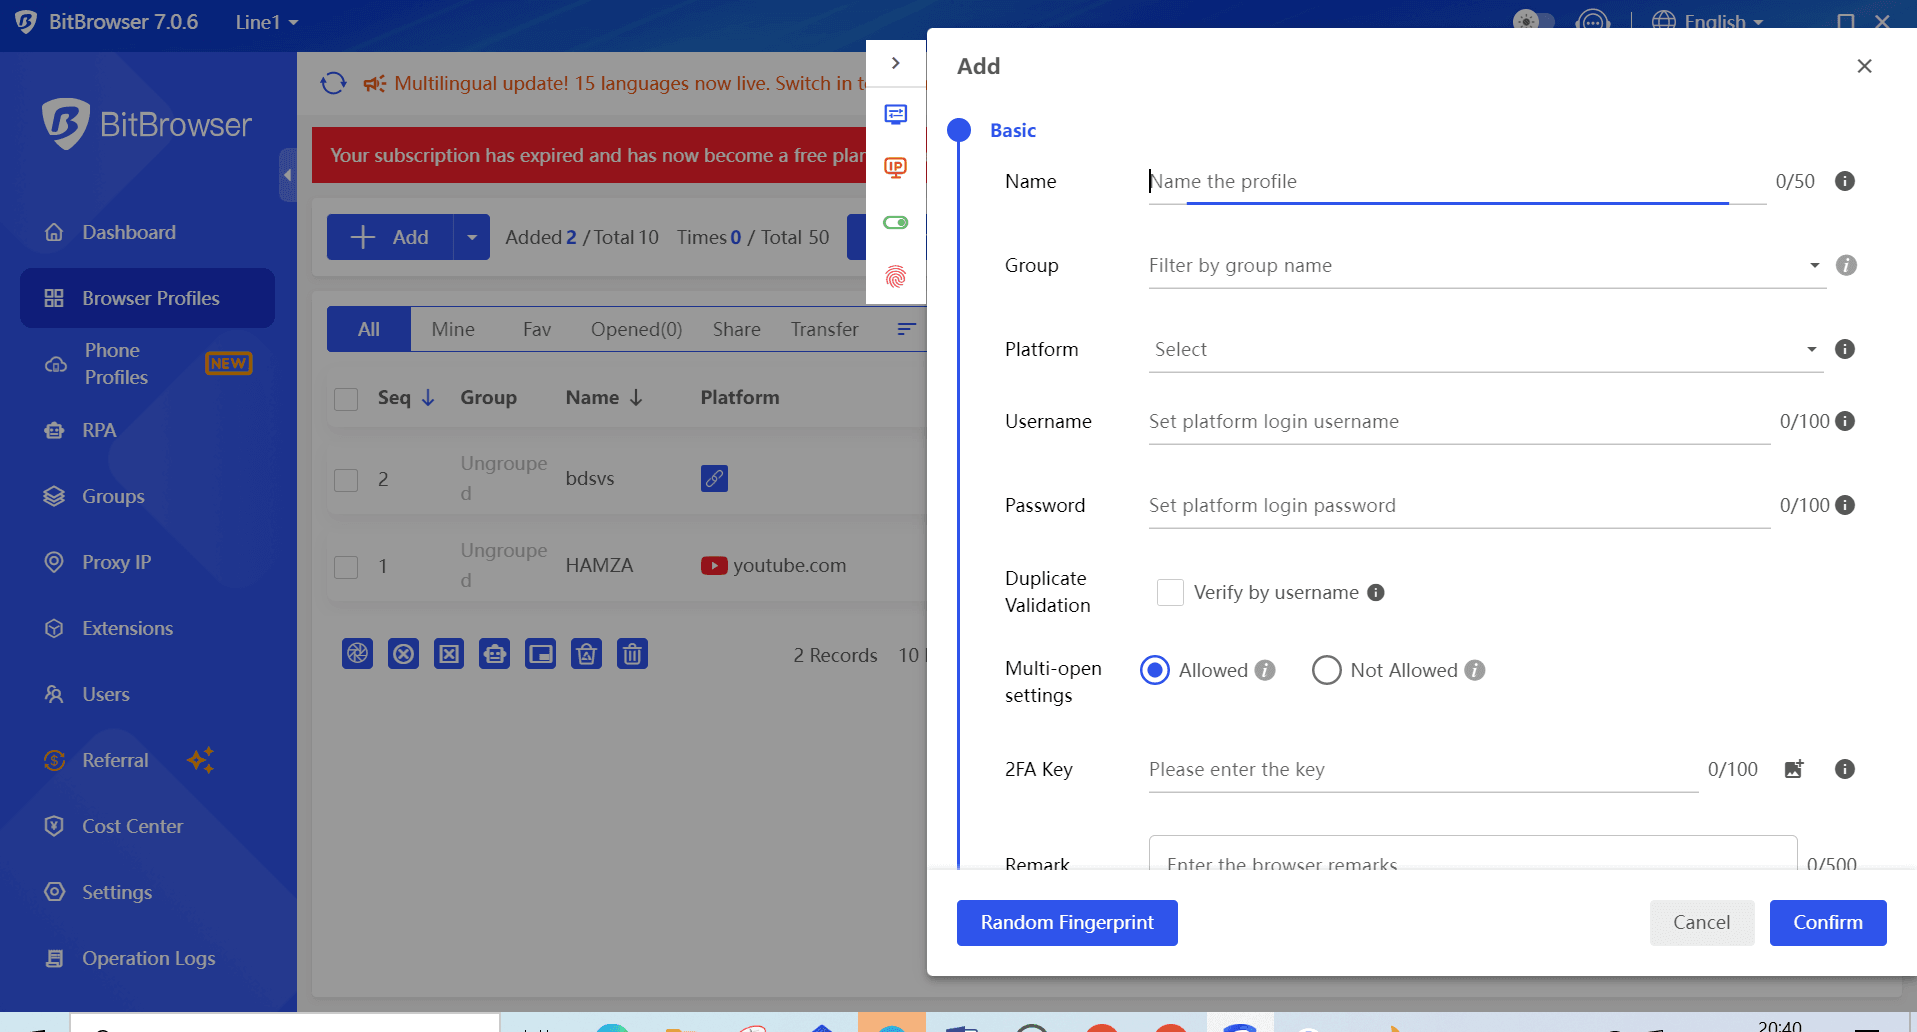Screen dimensions: 1917x1032
Task: Close the Add dialog with X
Action: click(x=1864, y=66)
